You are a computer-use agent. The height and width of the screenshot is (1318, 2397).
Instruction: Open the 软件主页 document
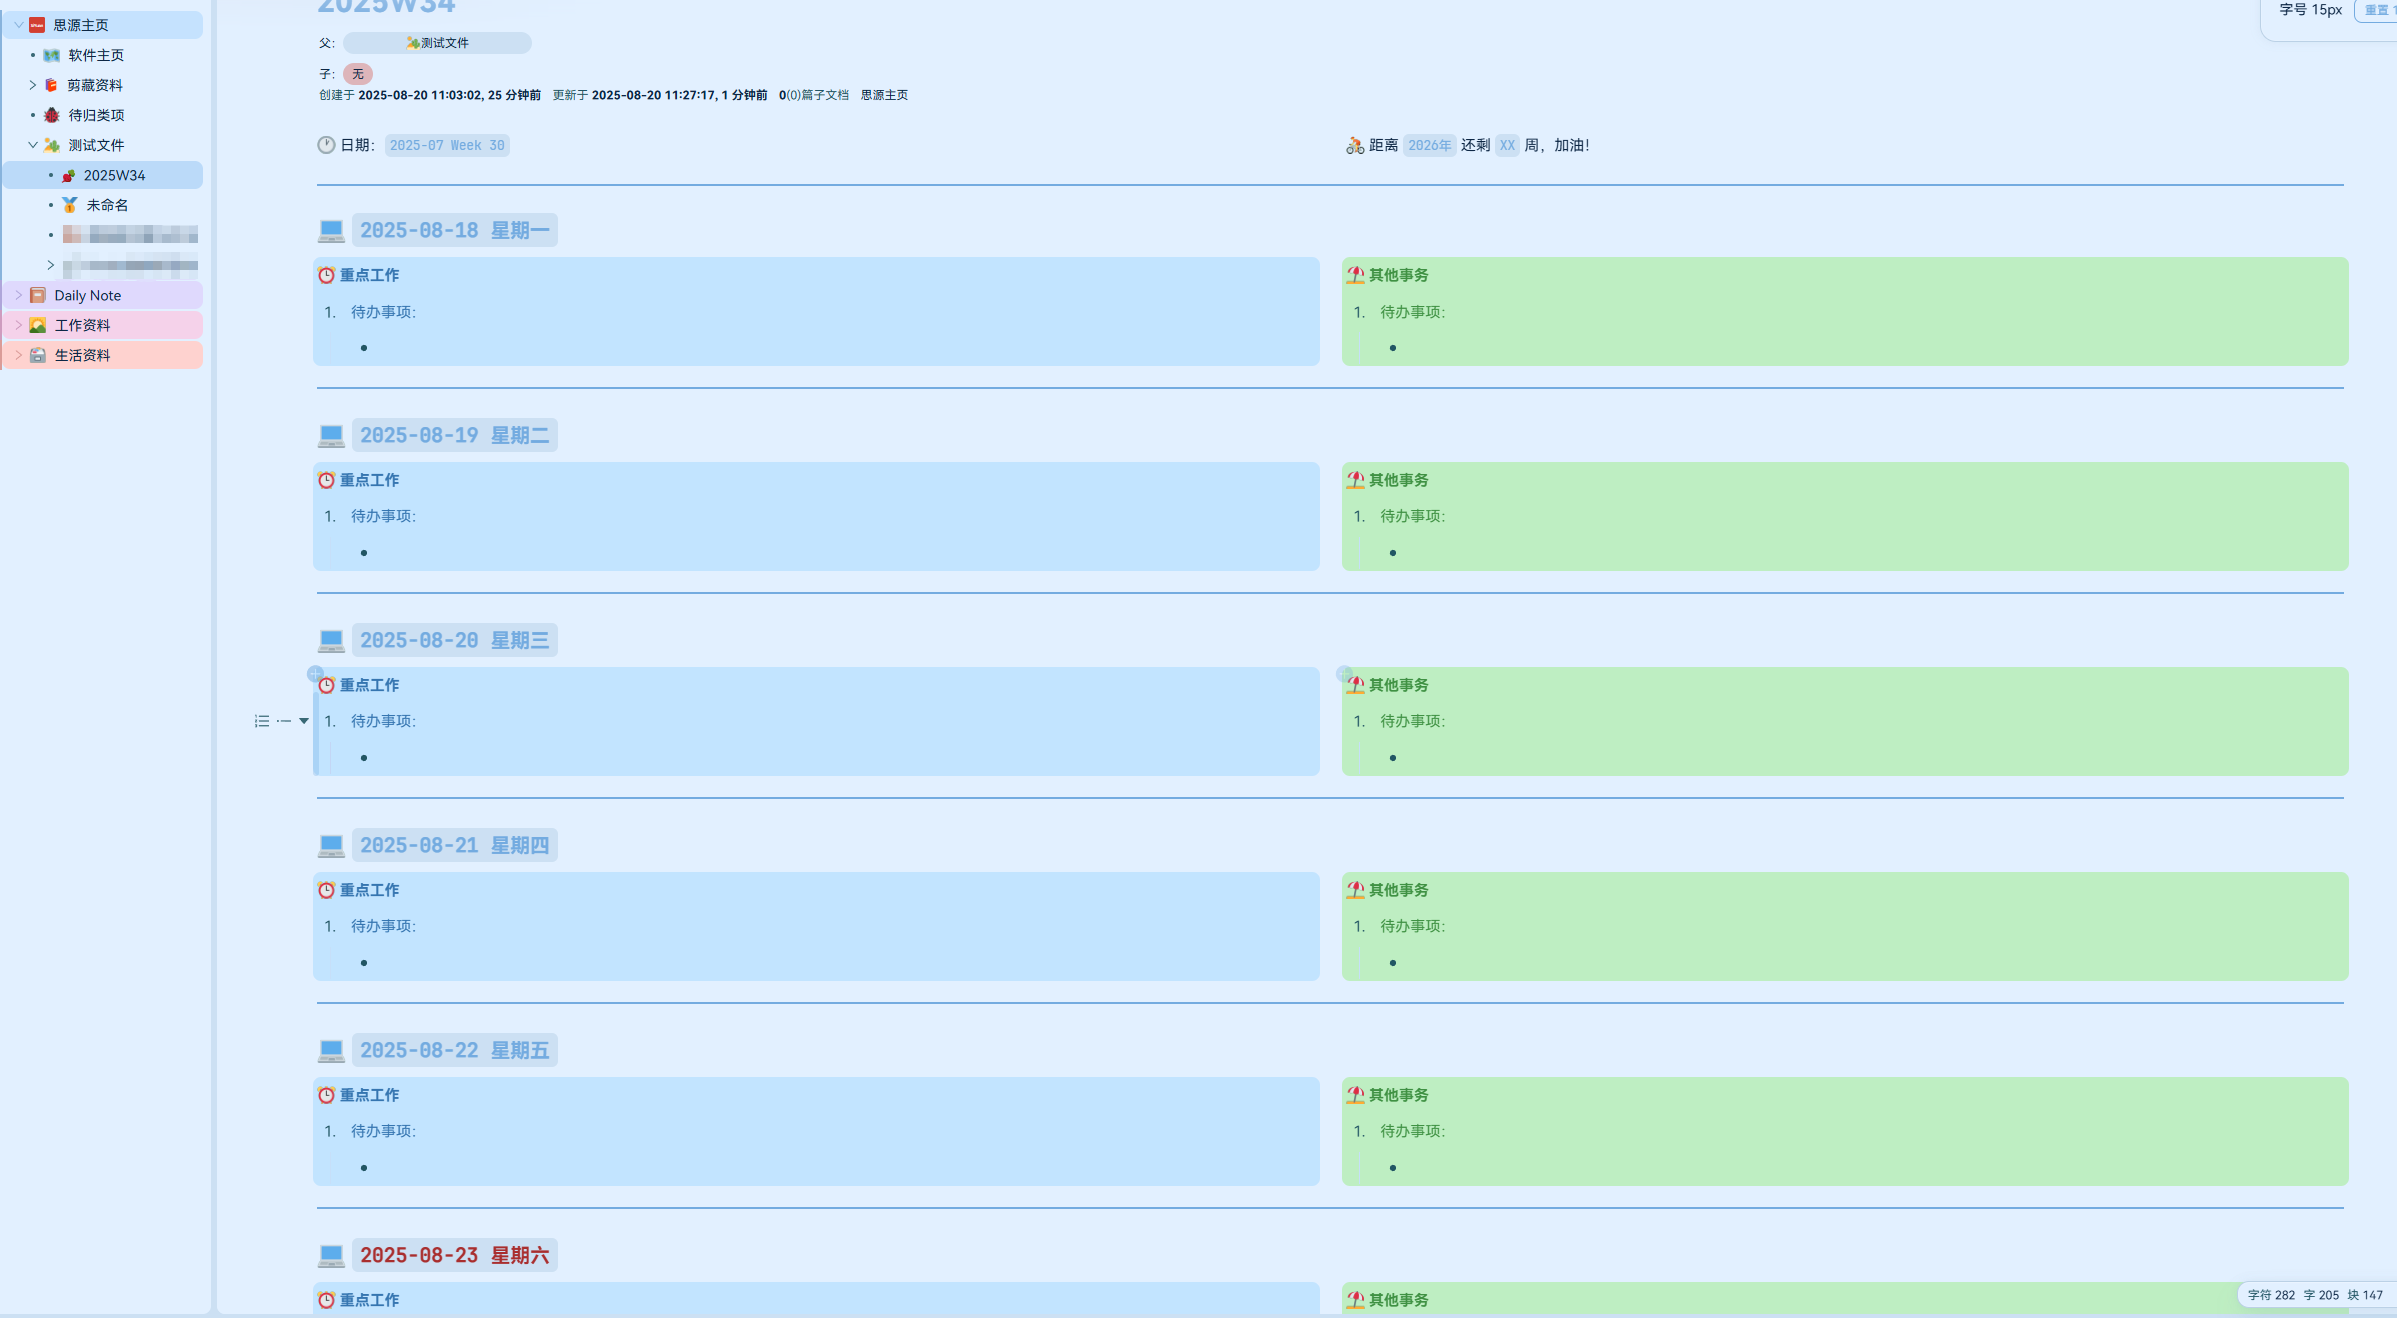96,55
